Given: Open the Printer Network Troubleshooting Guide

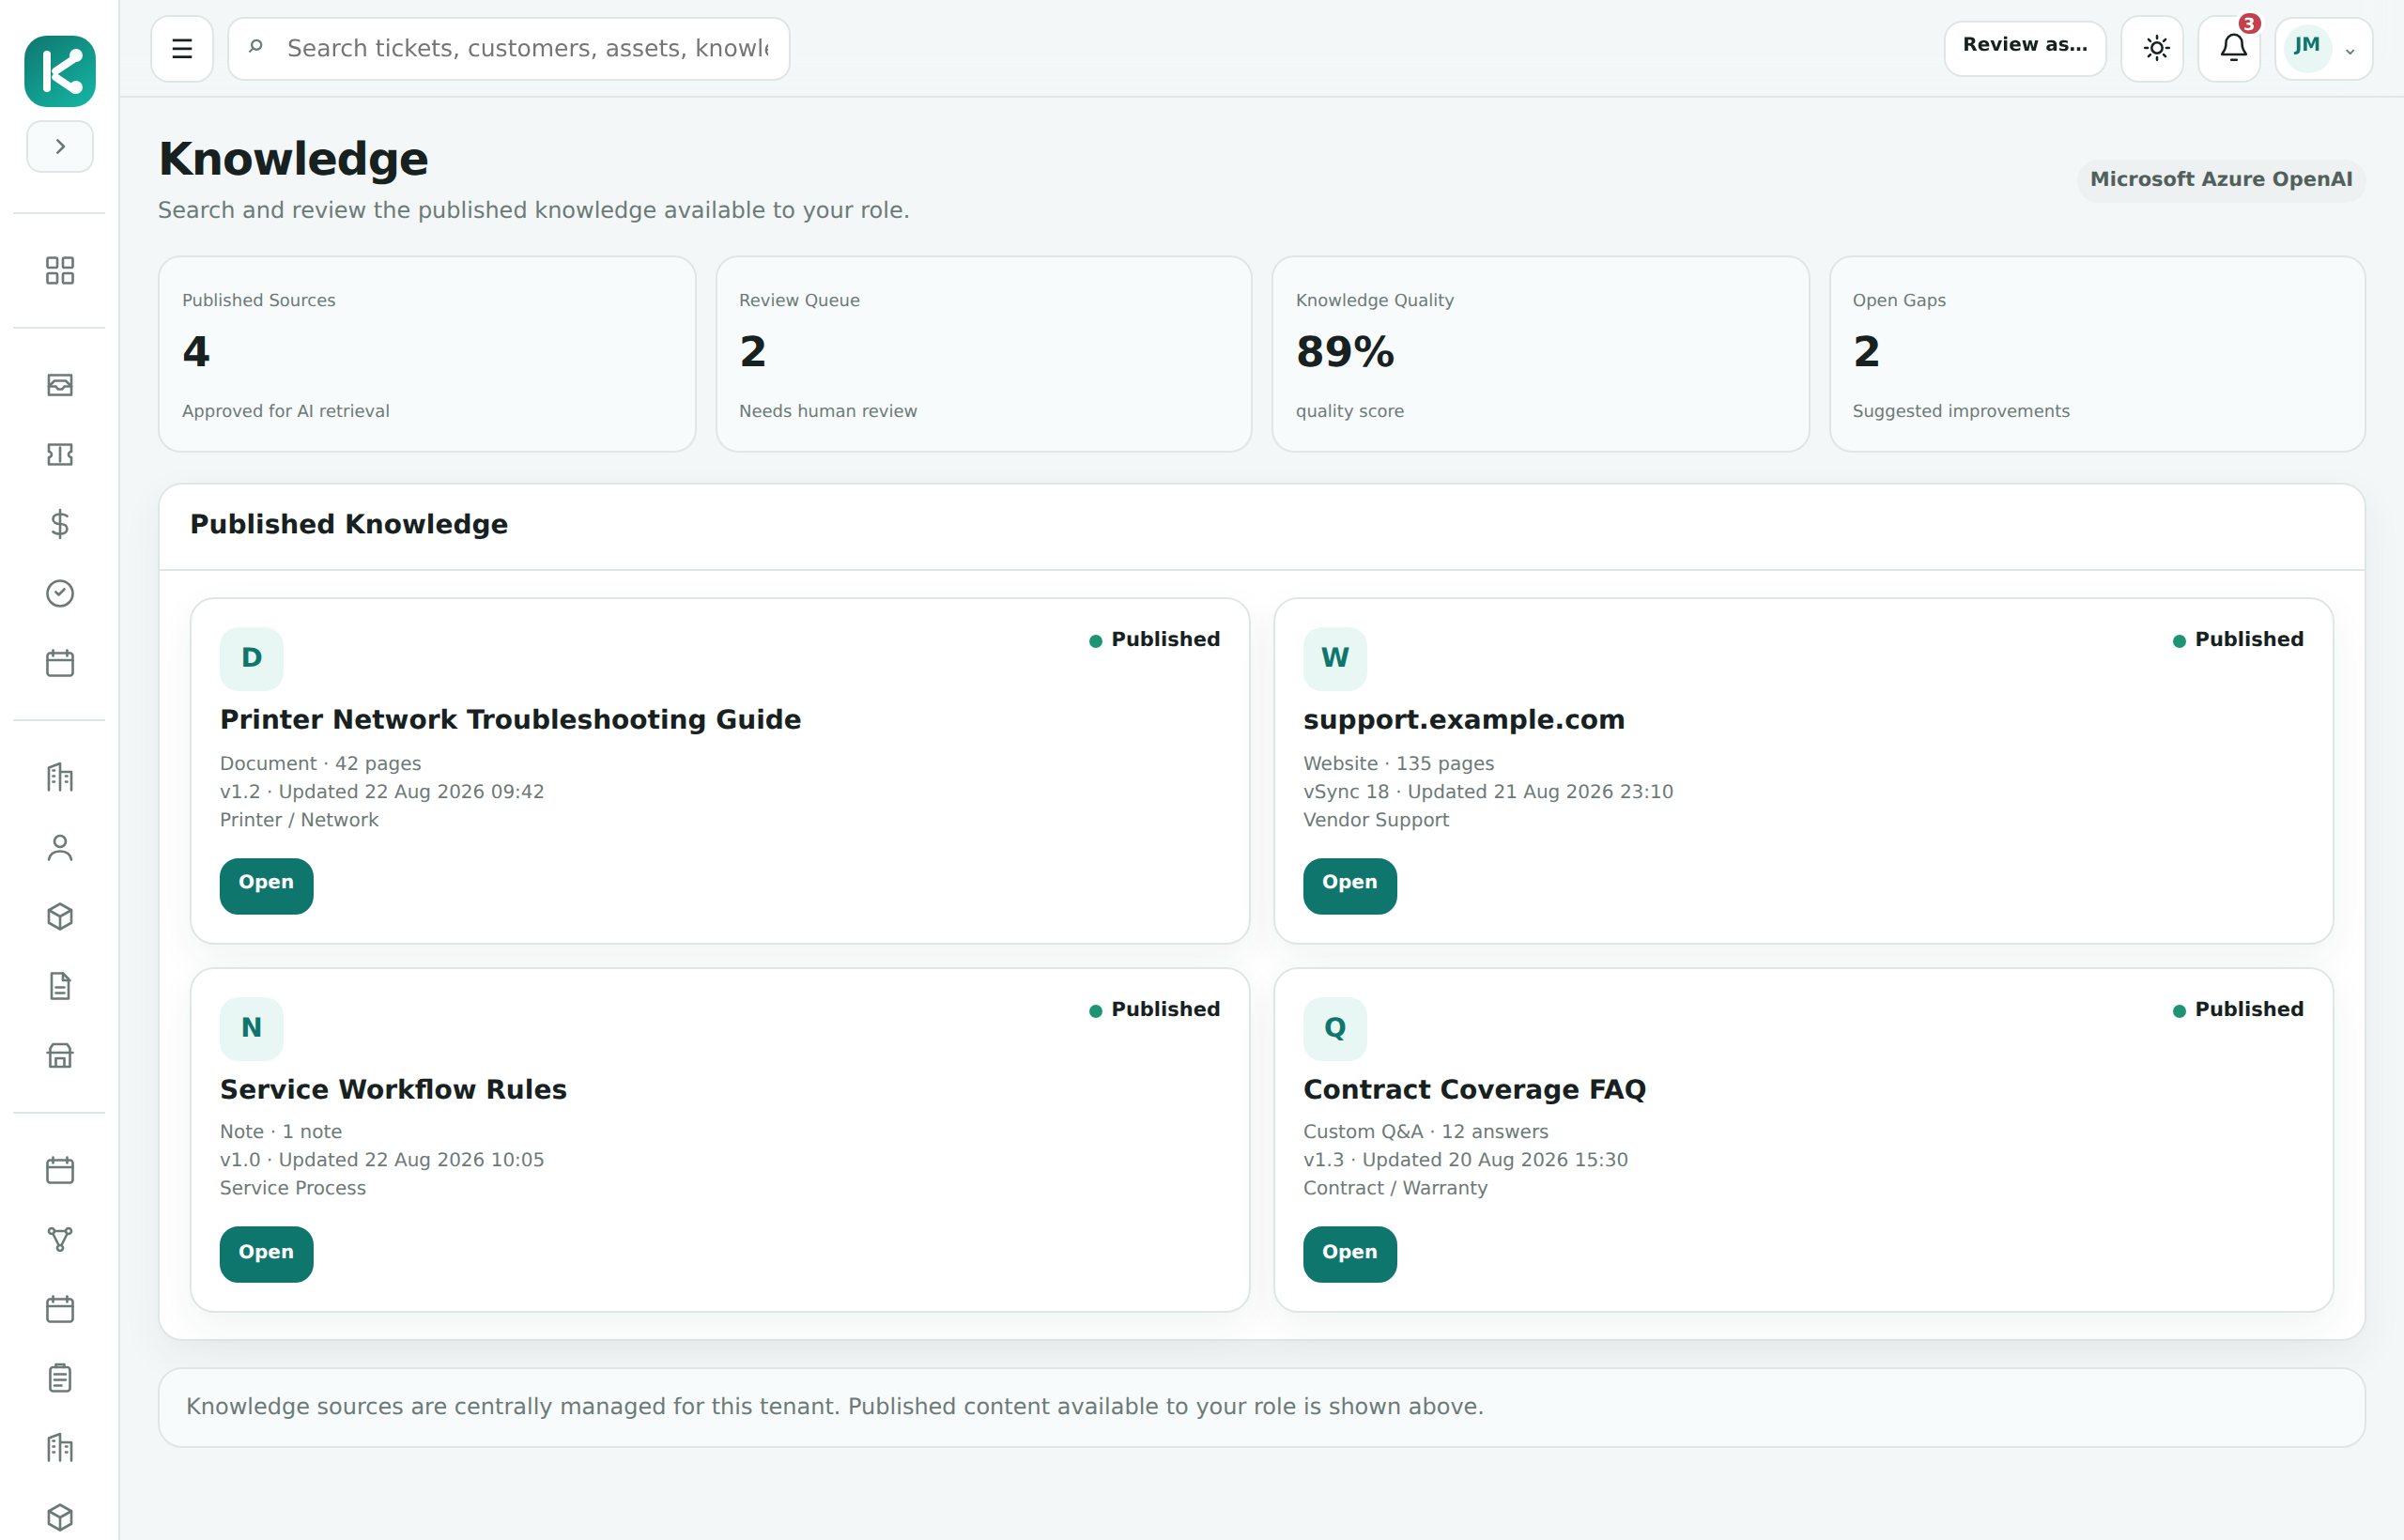Looking at the screenshot, I should click(x=266, y=885).
